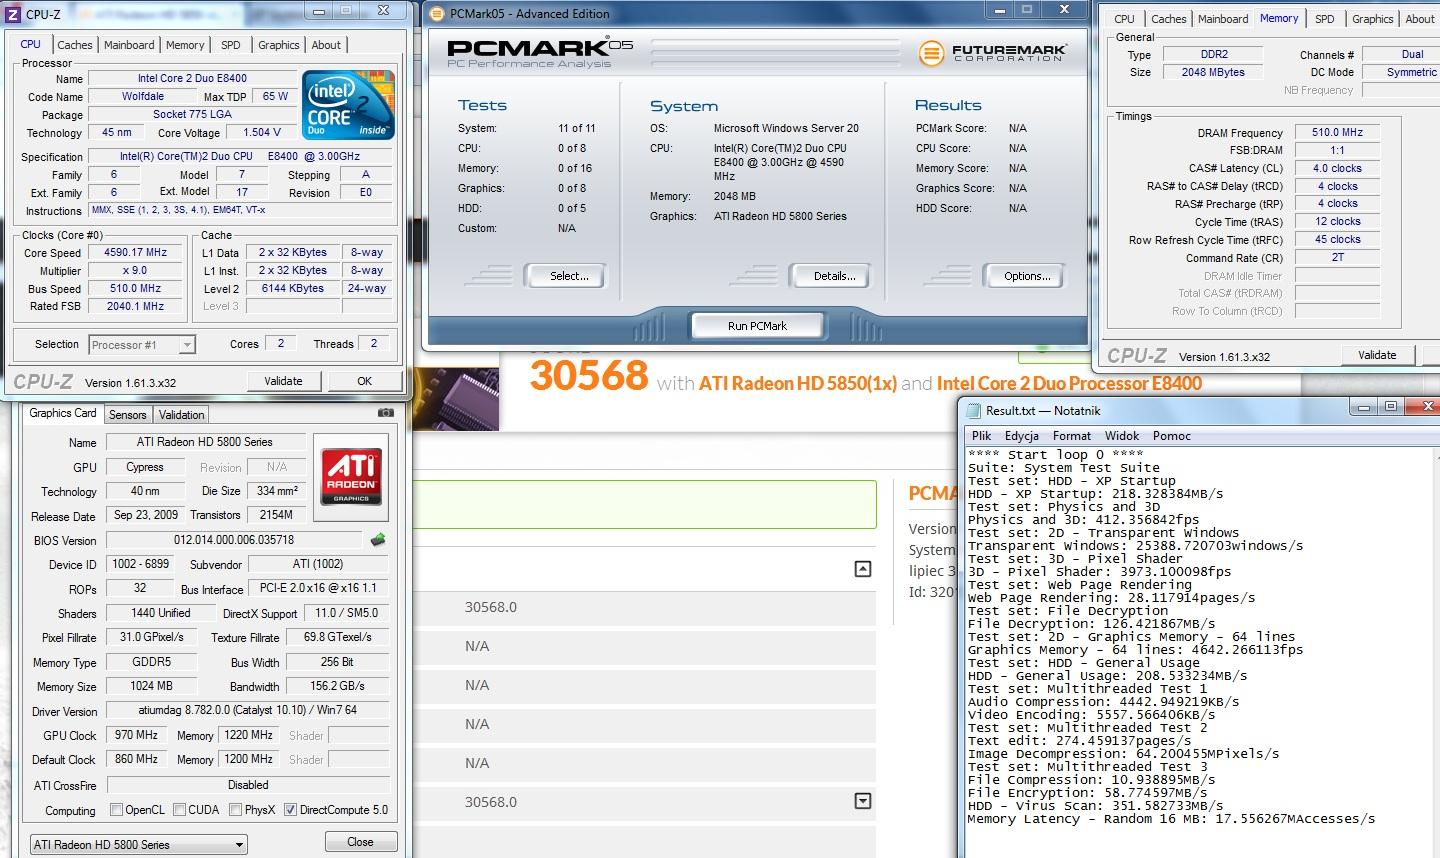Viewport: 1440px width, 858px height.
Task: Click Validate in left CPU-Z window
Action: pos(283,381)
